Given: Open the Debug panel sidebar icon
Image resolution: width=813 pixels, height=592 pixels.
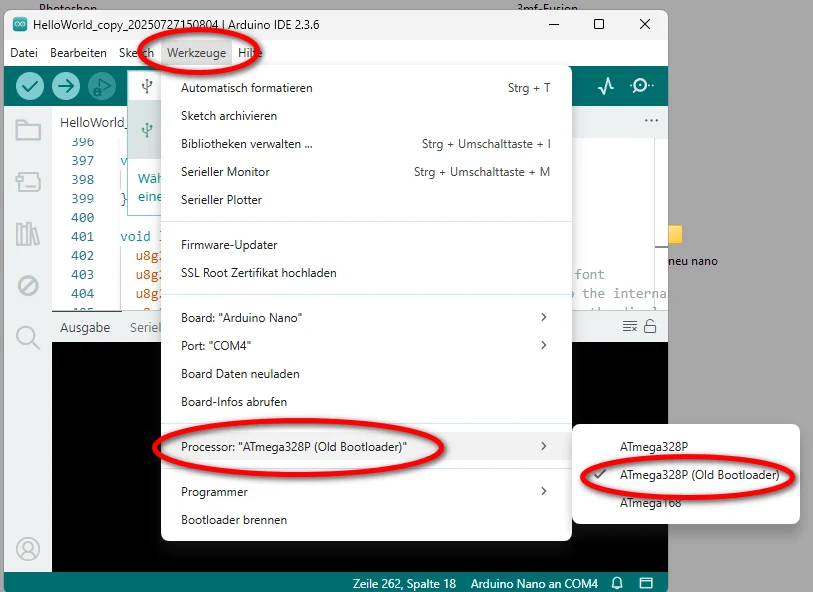Looking at the screenshot, I should tap(28, 285).
